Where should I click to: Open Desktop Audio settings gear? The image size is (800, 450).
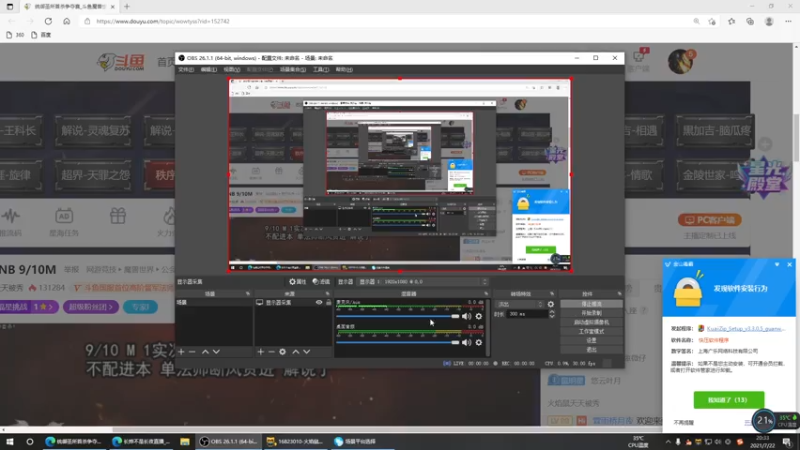coord(479,342)
